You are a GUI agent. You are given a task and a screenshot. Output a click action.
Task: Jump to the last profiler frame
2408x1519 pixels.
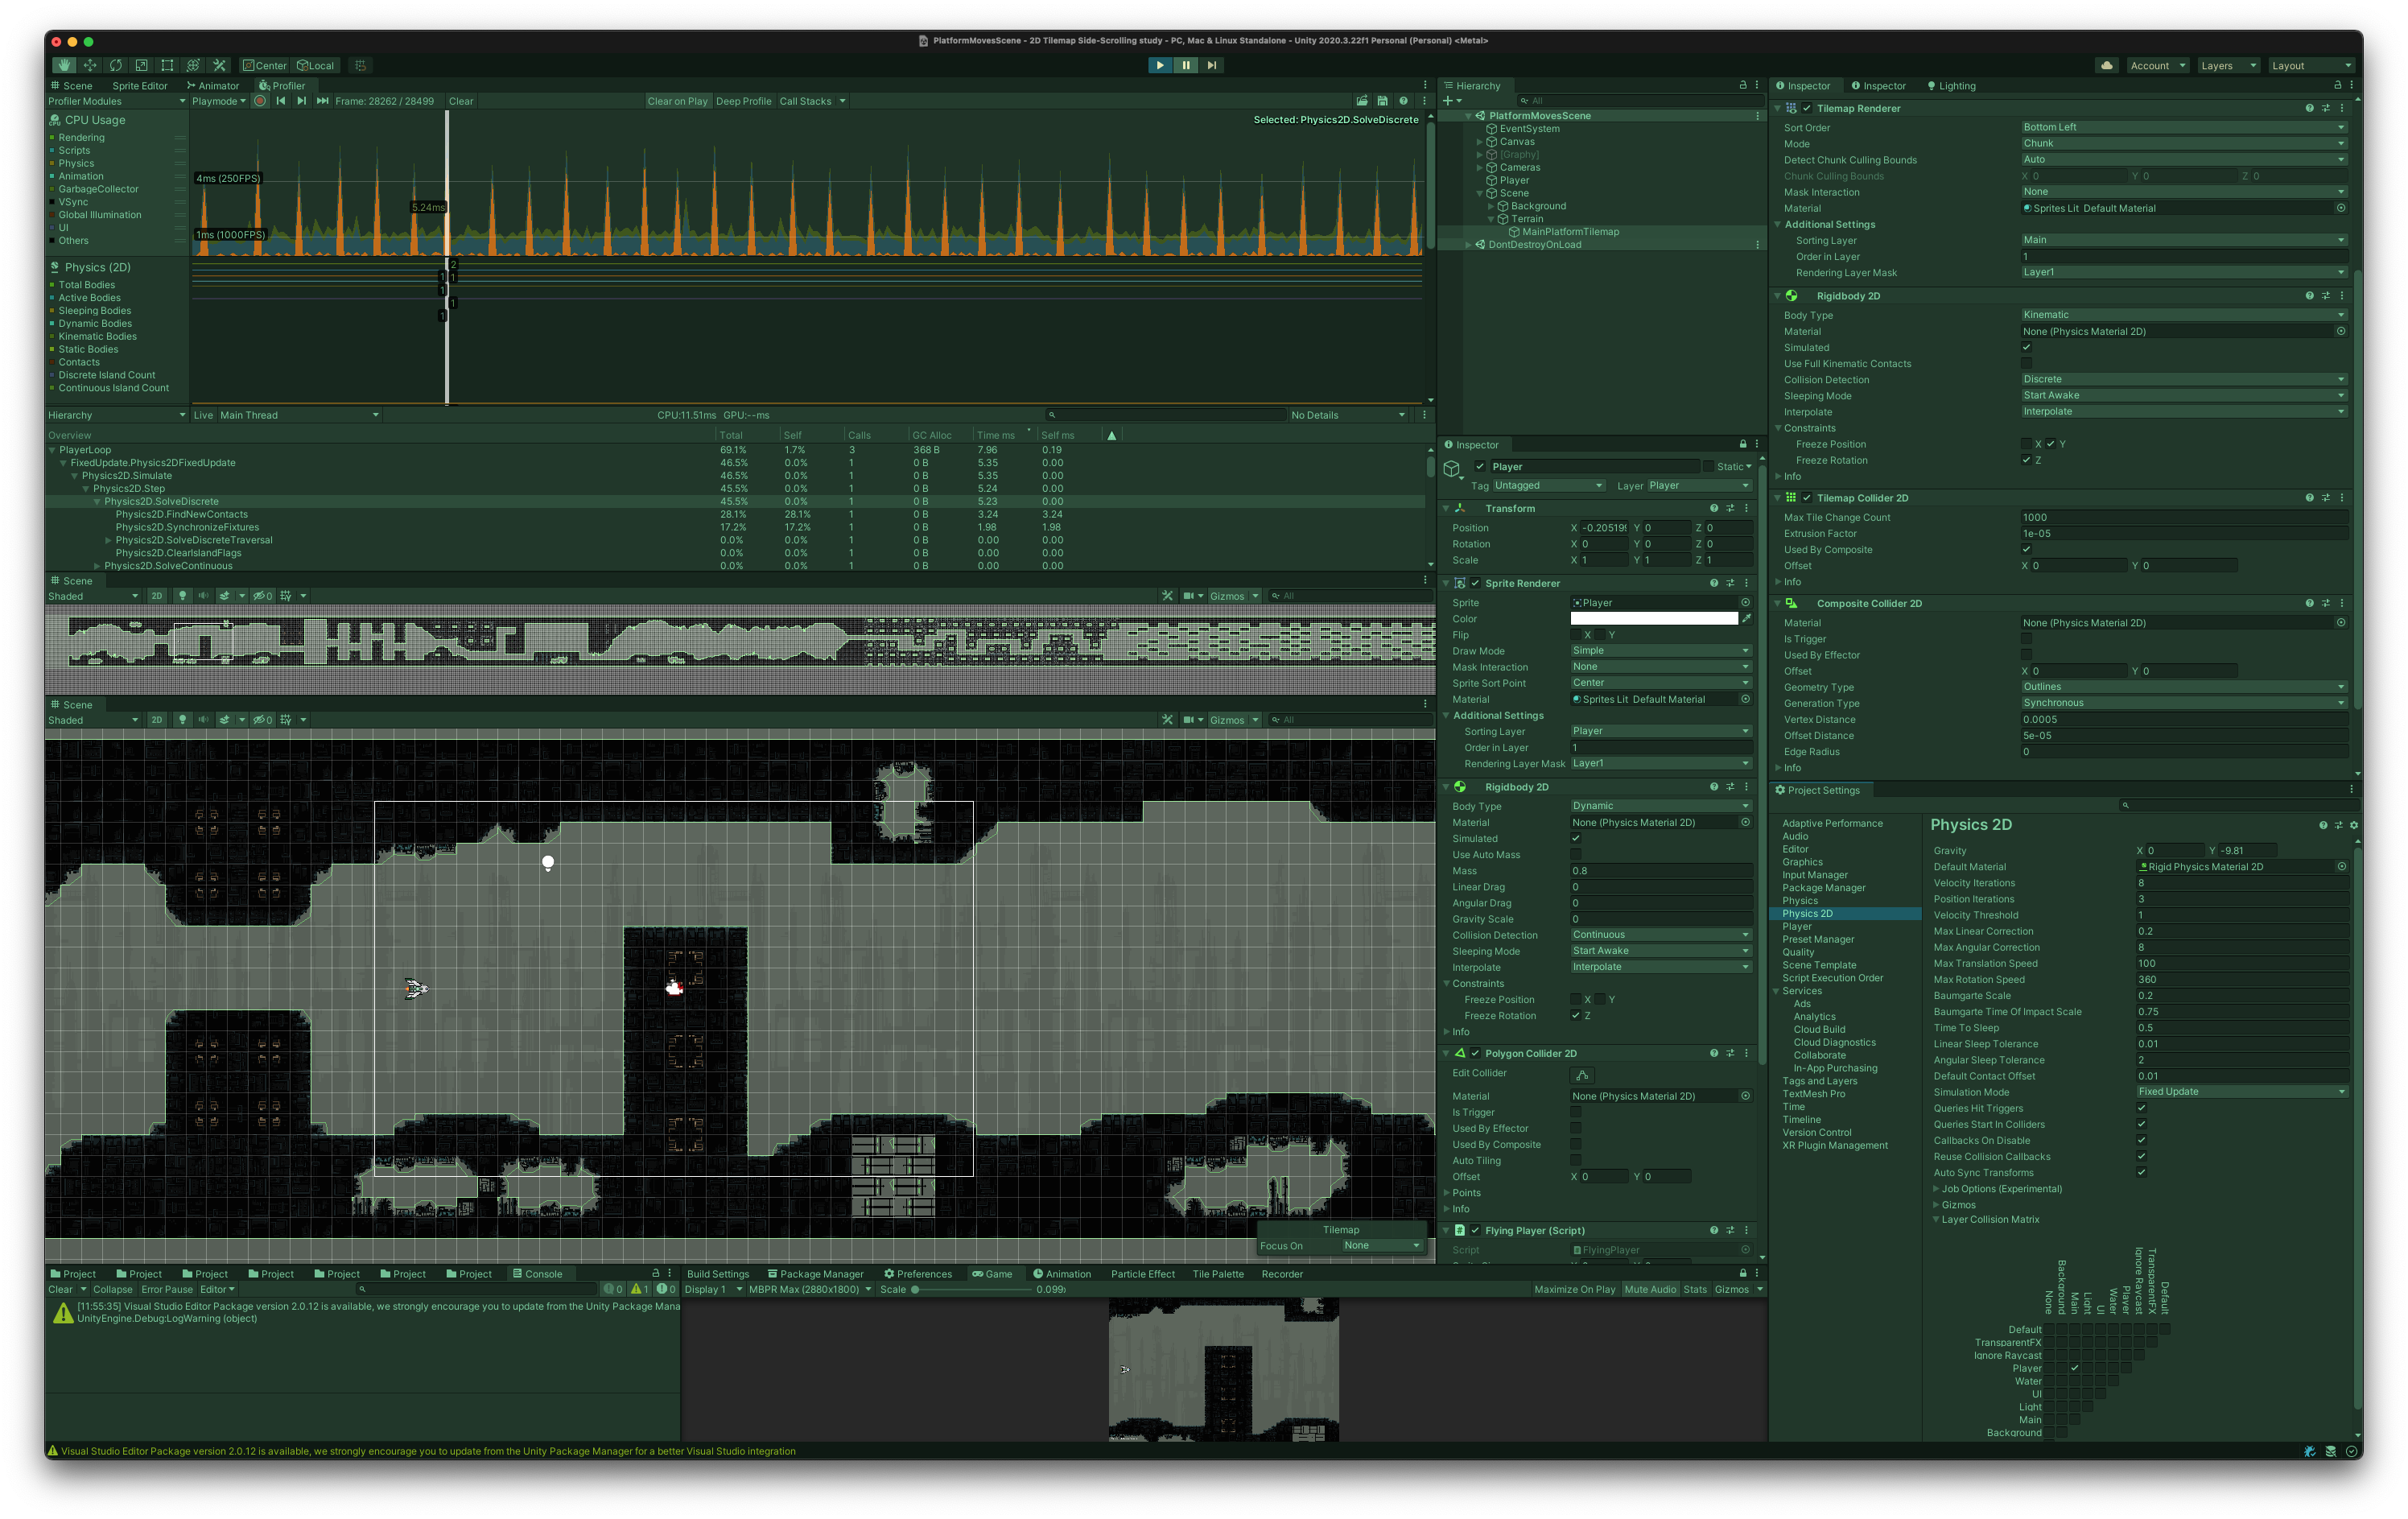click(x=322, y=101)
